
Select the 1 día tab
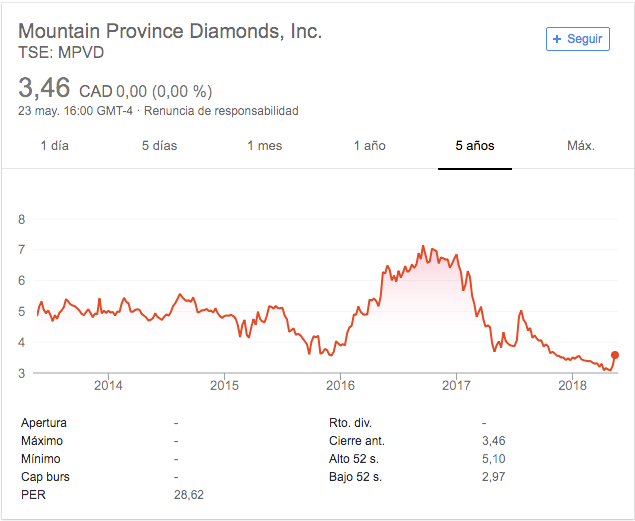point(55,146)
